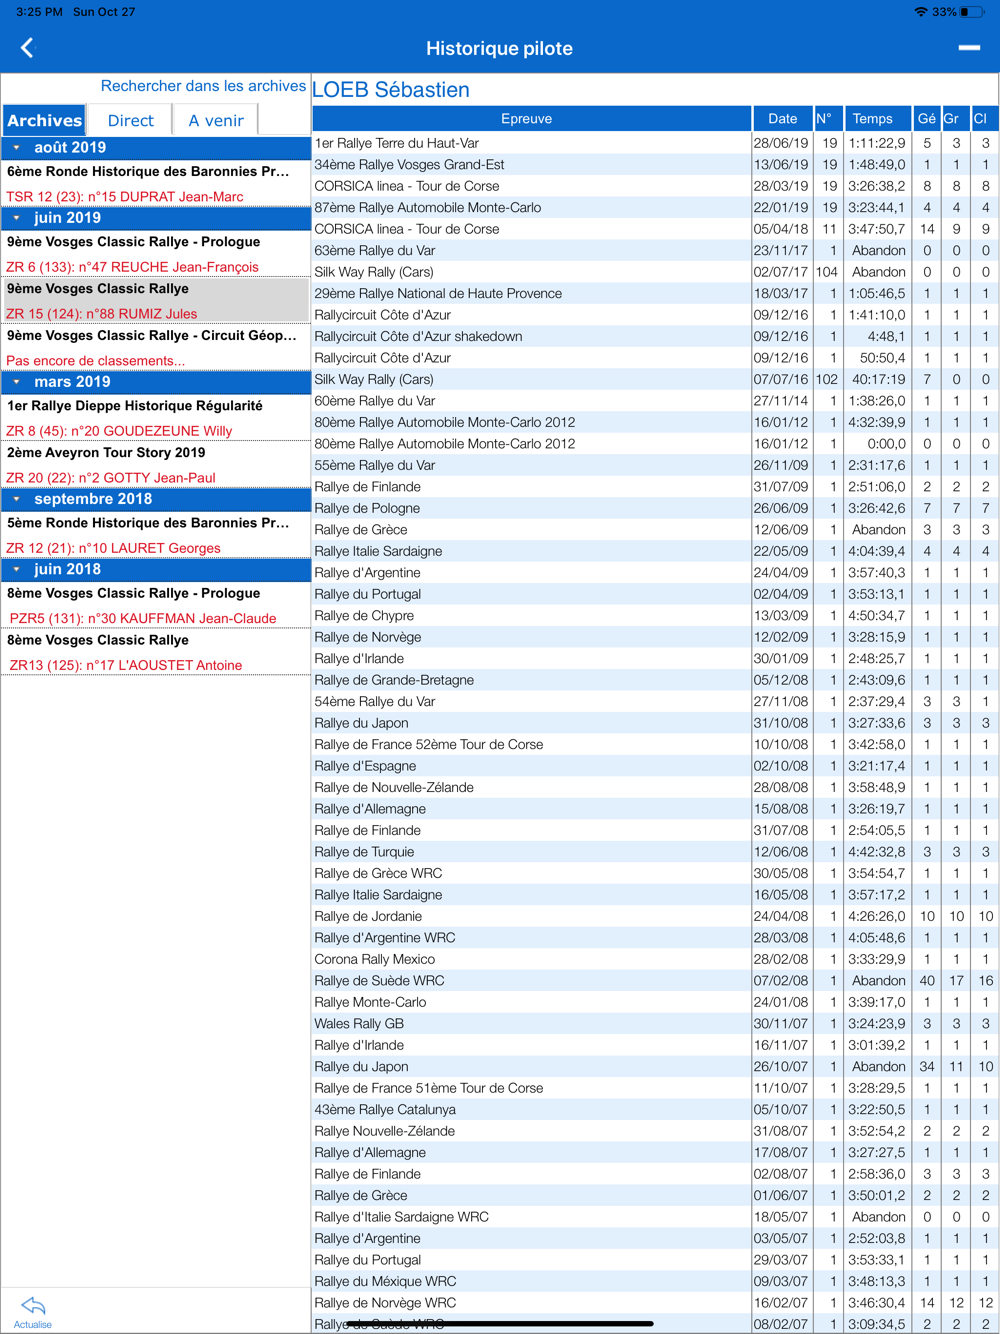Collapse the septembre 2018 section
Screen dimensions: 1000x1334
coord(17,499)
